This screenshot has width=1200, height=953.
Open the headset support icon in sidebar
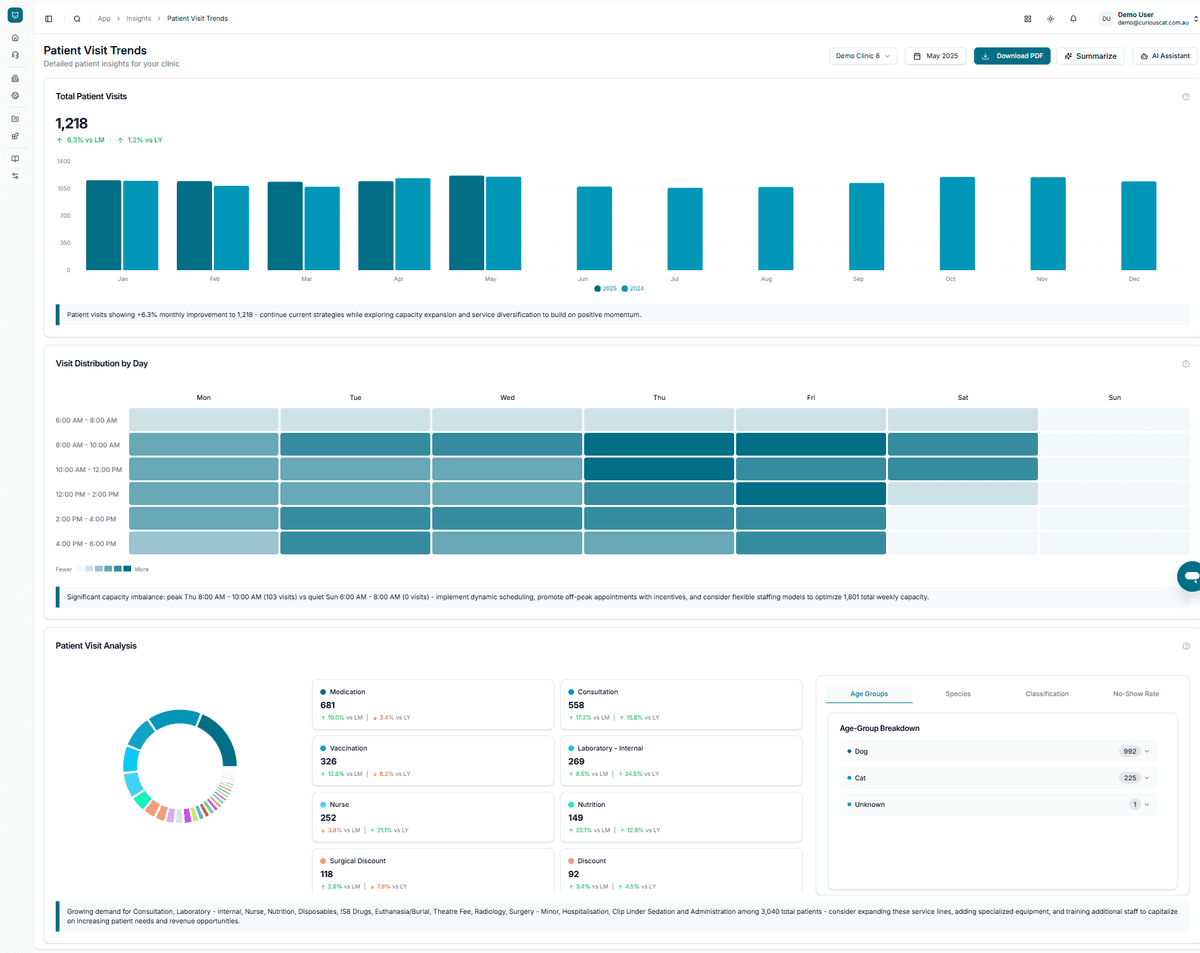[15, 55]
